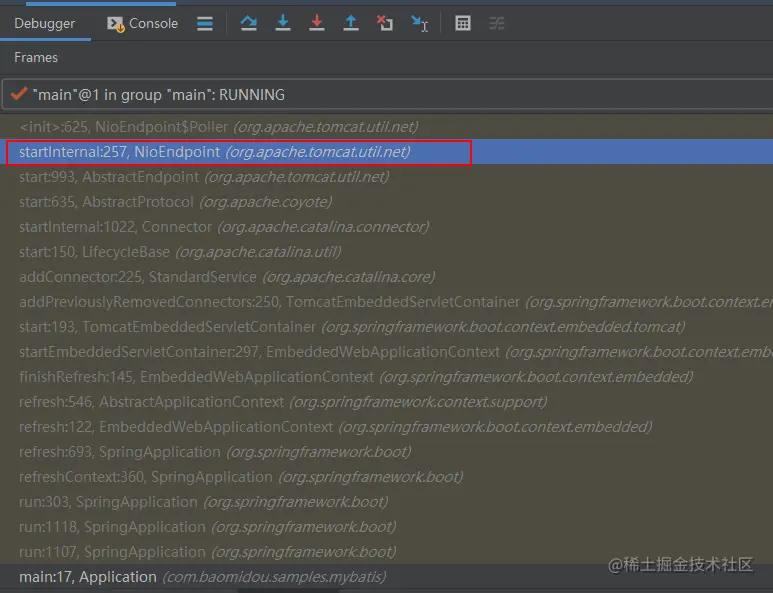773x593 pixels.
Task: Select frame refresh:122, EmbeddedWebApplicationContext
Action: [386, 426]
